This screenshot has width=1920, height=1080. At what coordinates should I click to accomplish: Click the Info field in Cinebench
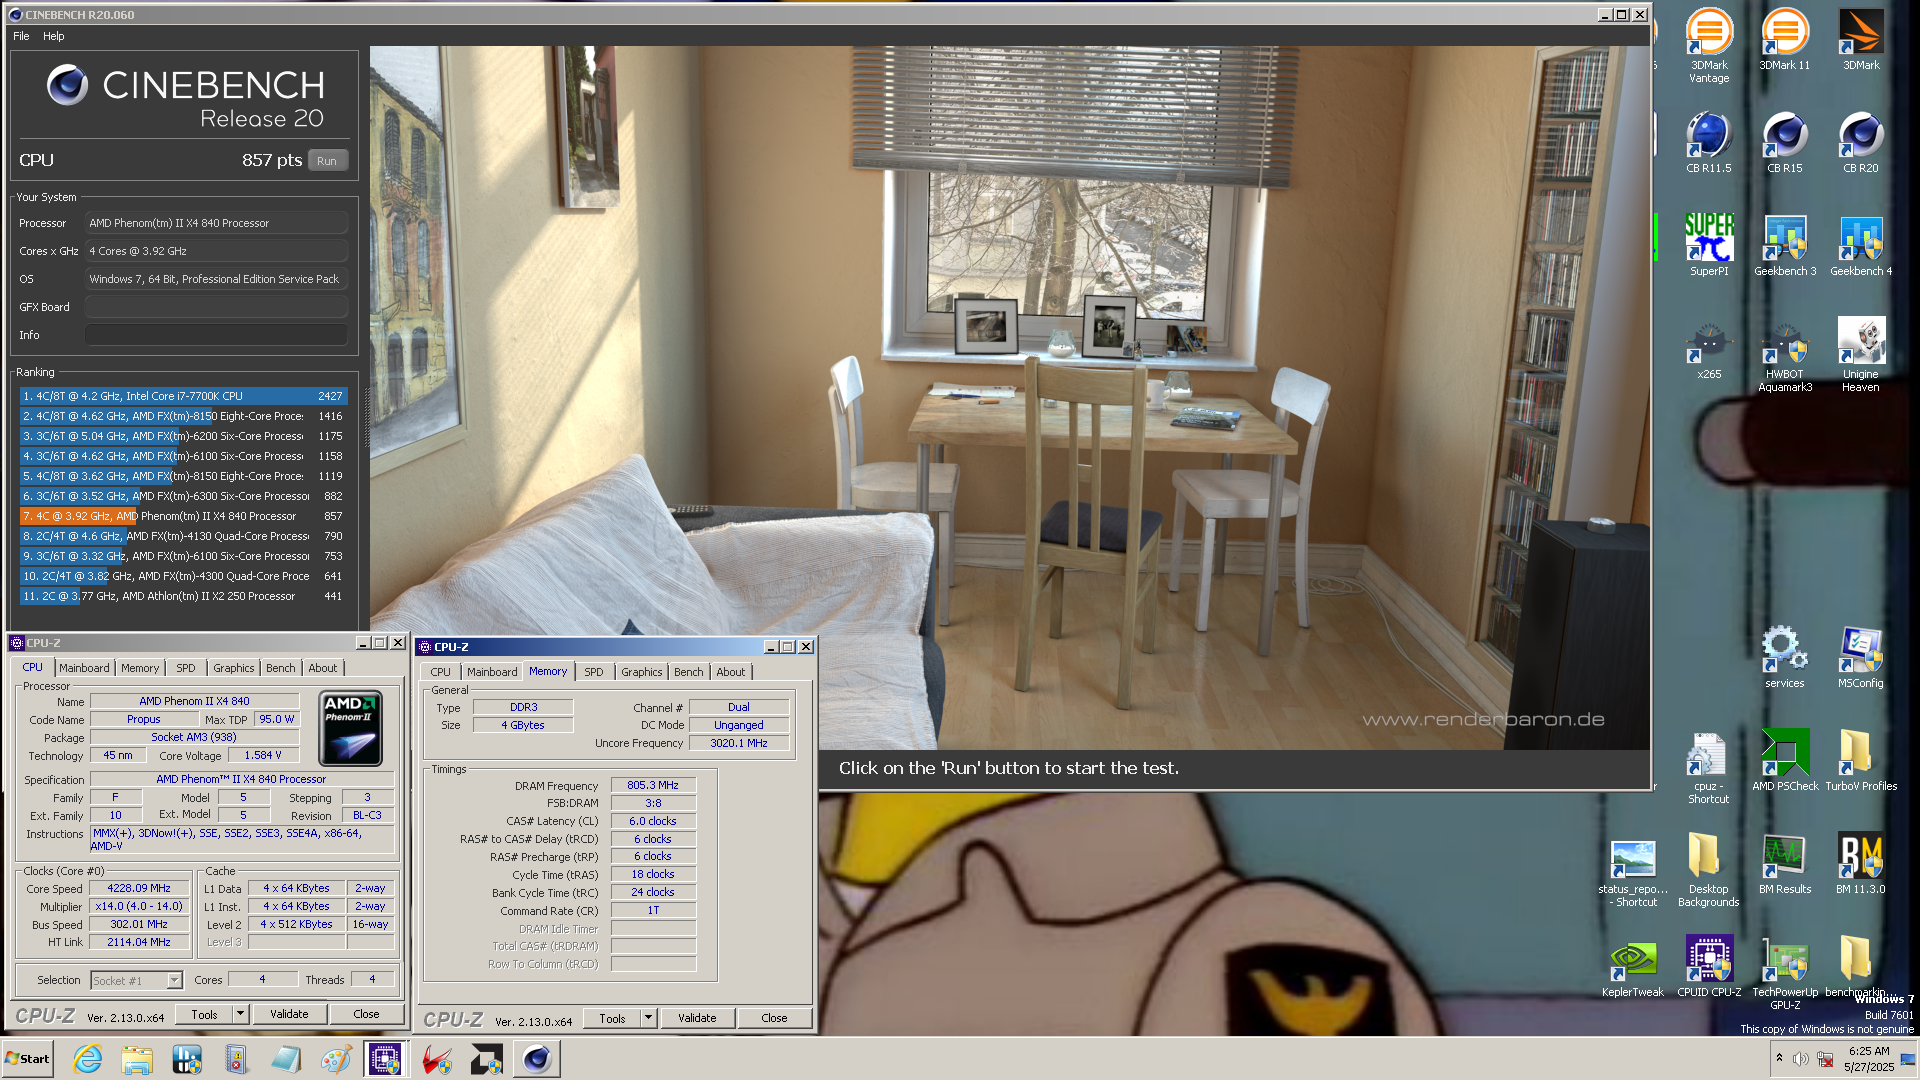click(216, 335)
